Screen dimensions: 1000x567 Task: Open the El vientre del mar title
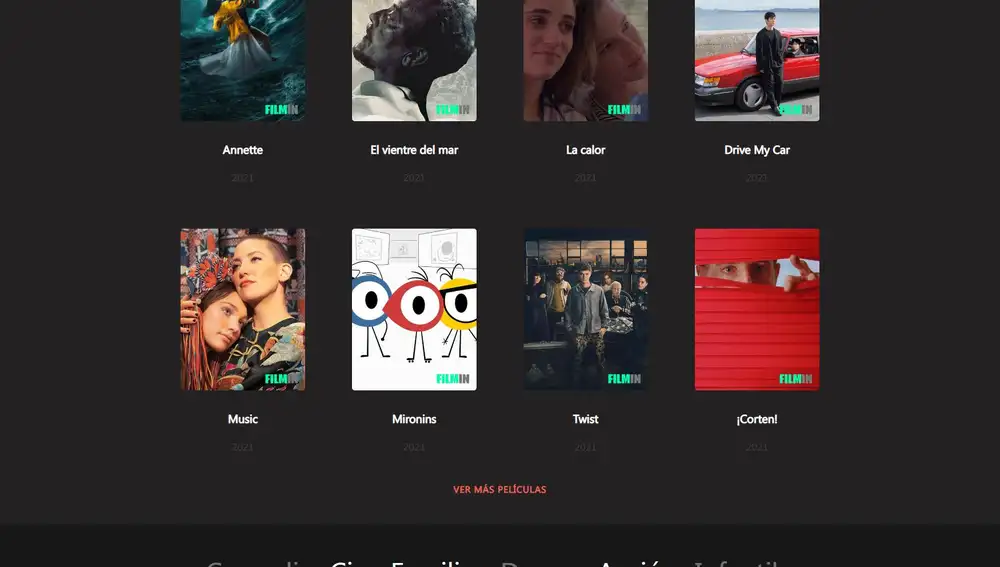pos(414,150)
